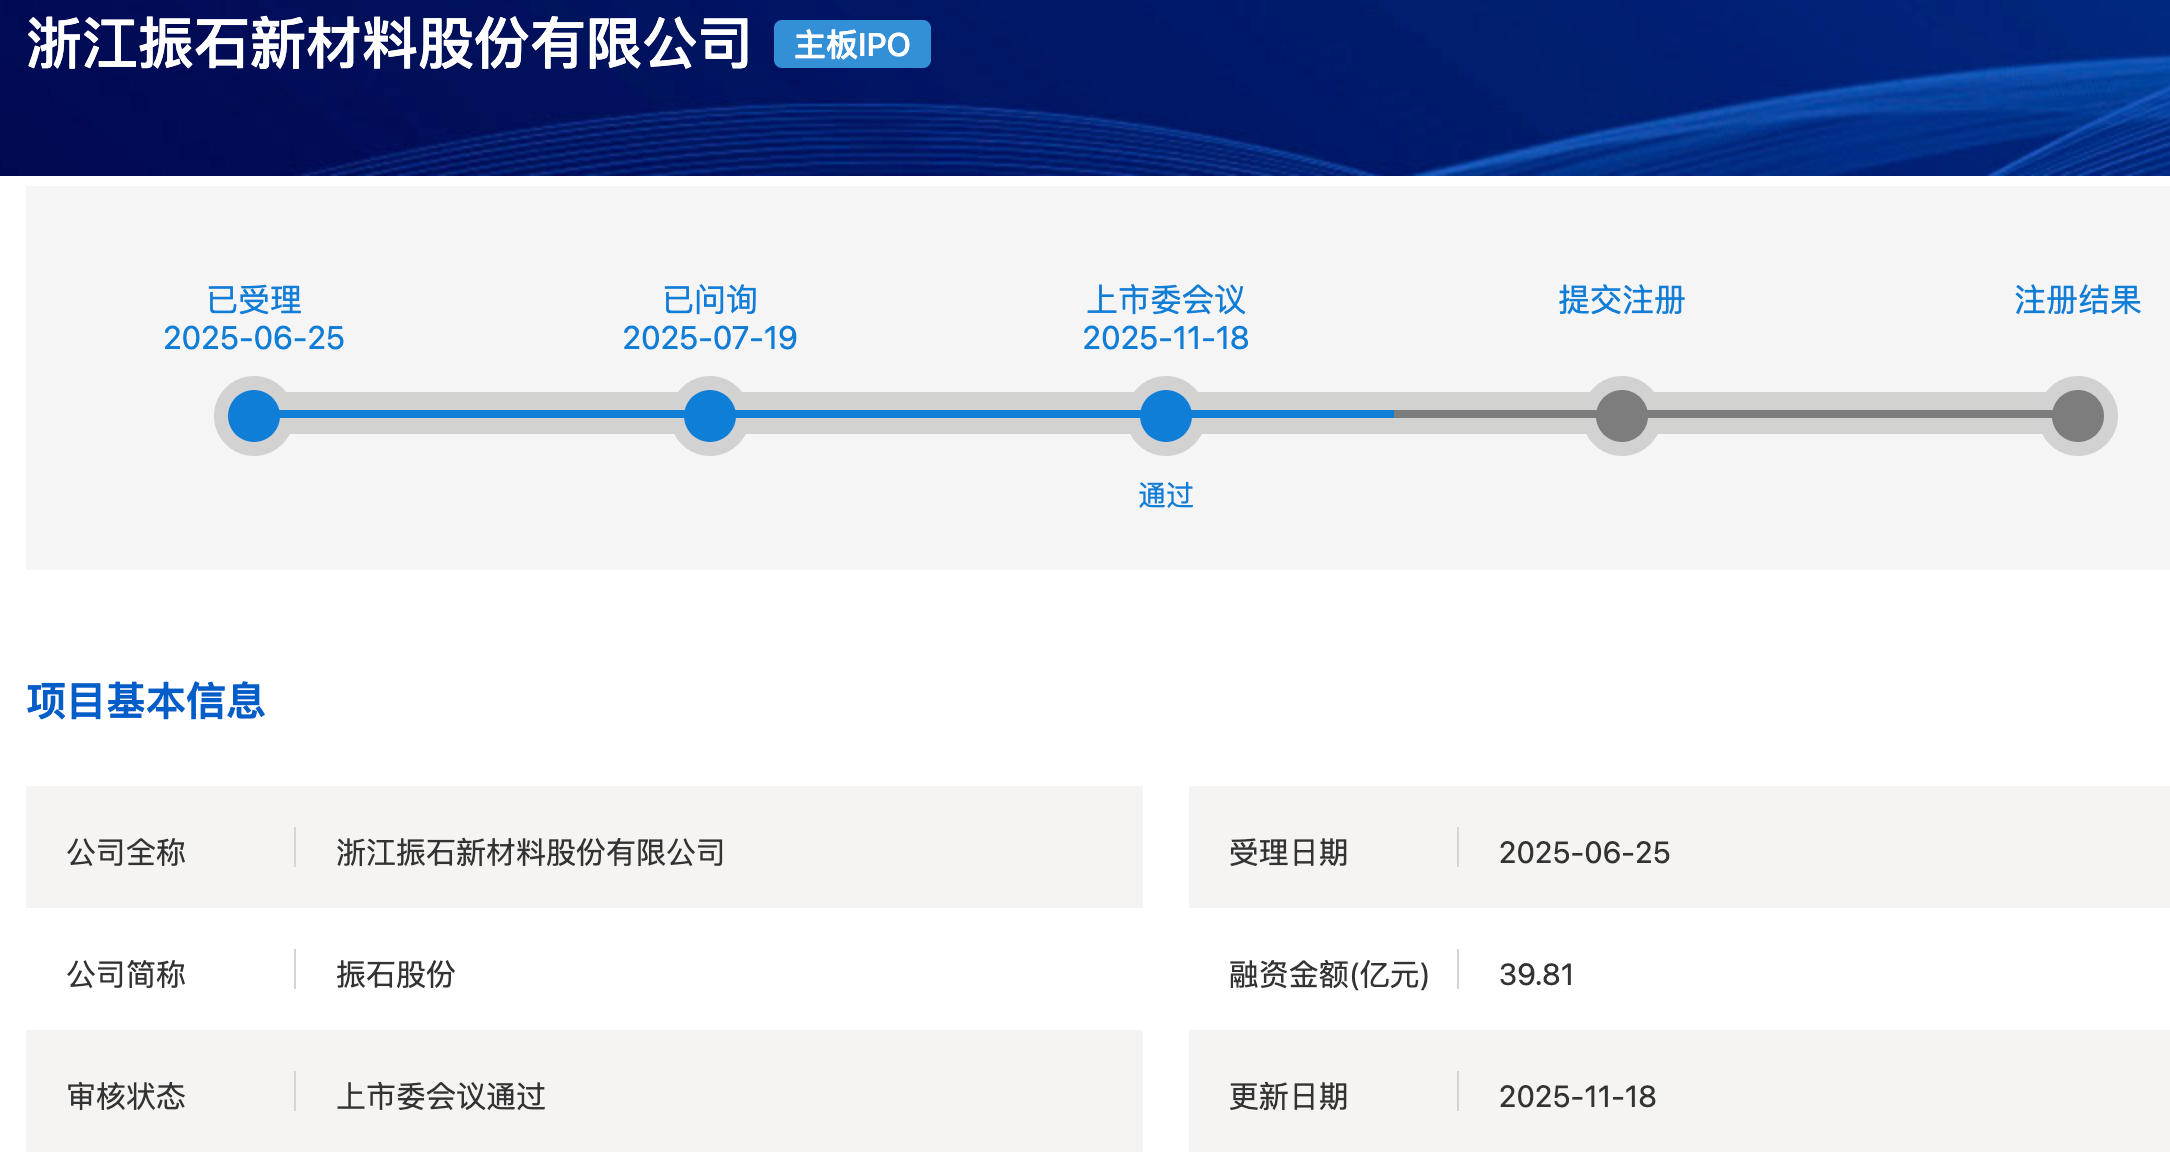
Task: Click the 通过 result text under timeline
Action: coord(1166,495)
